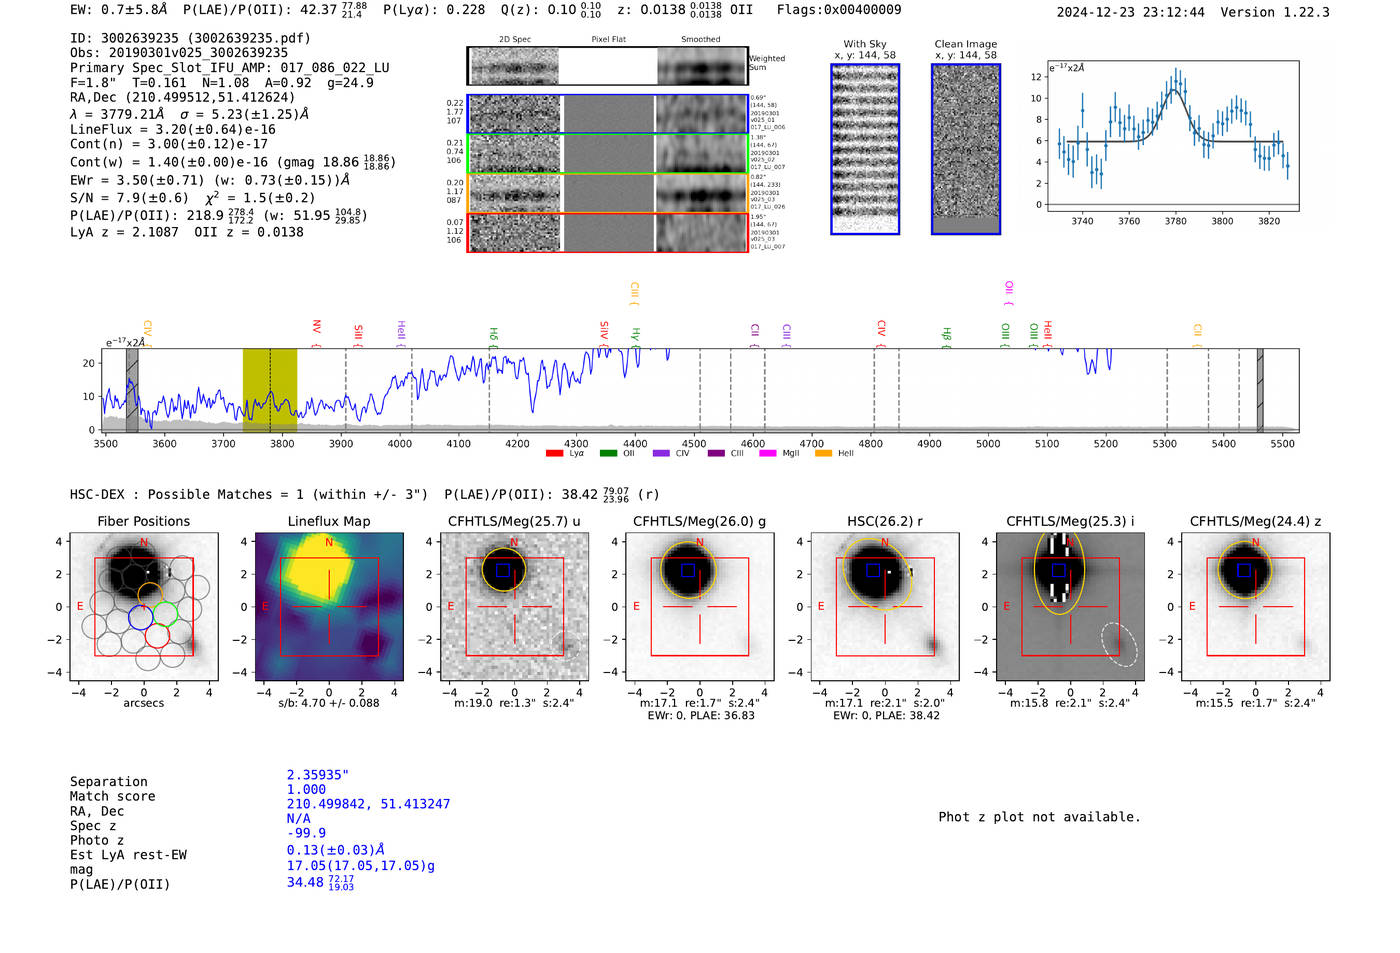Select the CFHTLS/Meg(25.7) u cutout
This screenshot has width=1400, height=953.
(514, 606)
